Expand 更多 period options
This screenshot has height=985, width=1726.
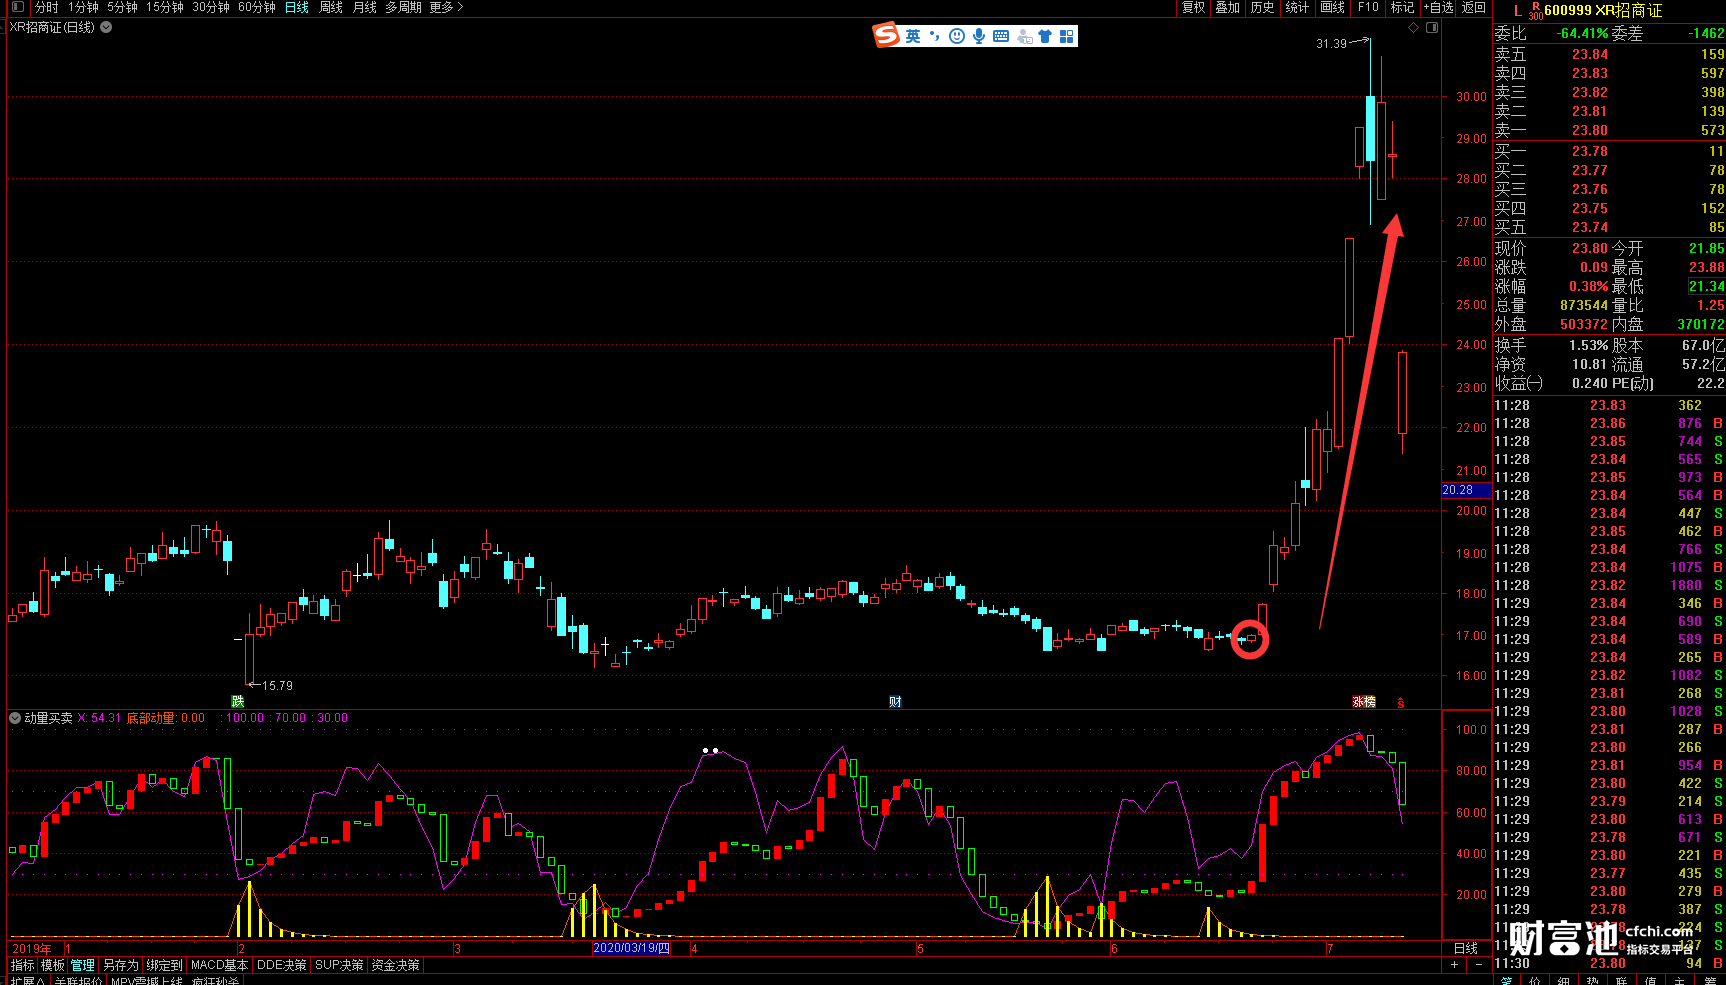pos(446,7)
